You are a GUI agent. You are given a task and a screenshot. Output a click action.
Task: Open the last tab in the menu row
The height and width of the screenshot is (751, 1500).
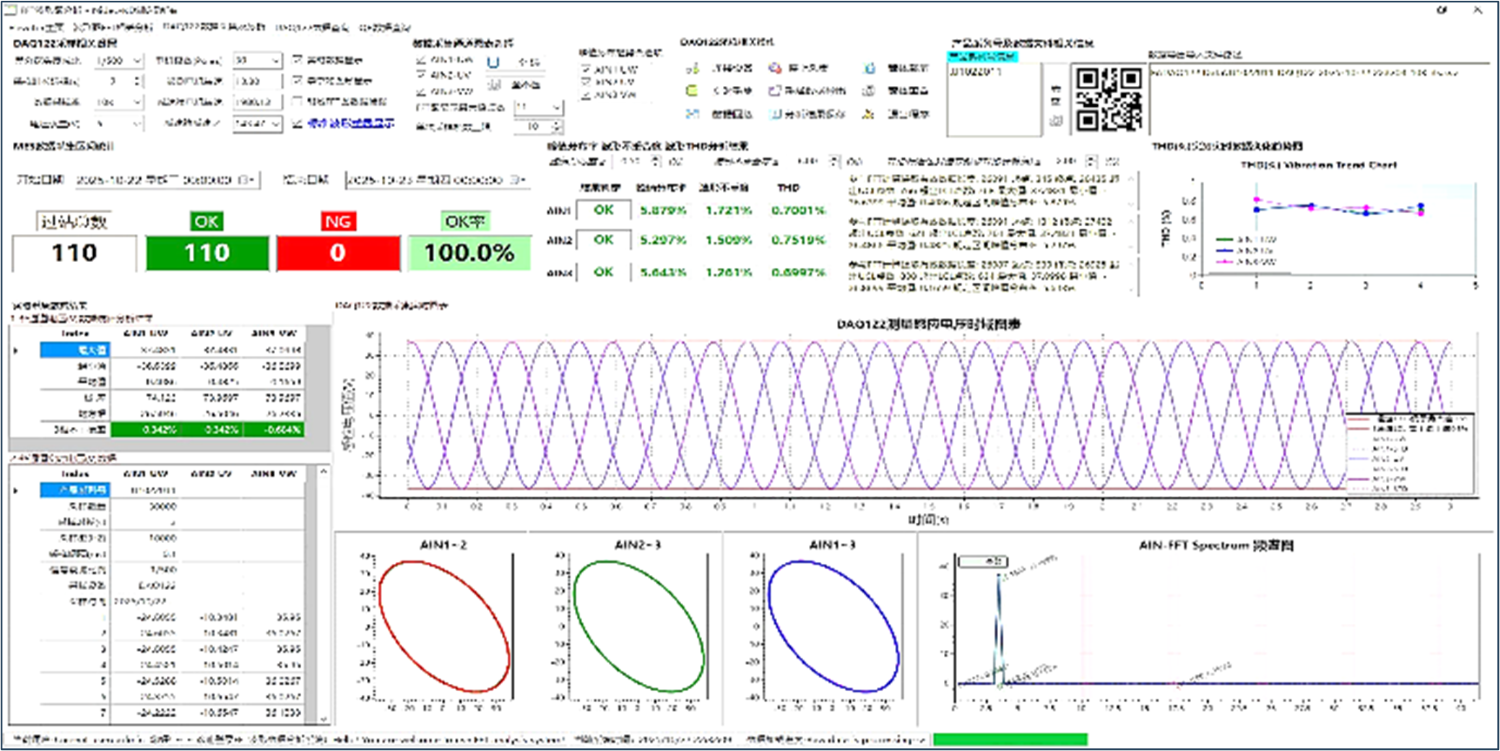coord(384,27)
